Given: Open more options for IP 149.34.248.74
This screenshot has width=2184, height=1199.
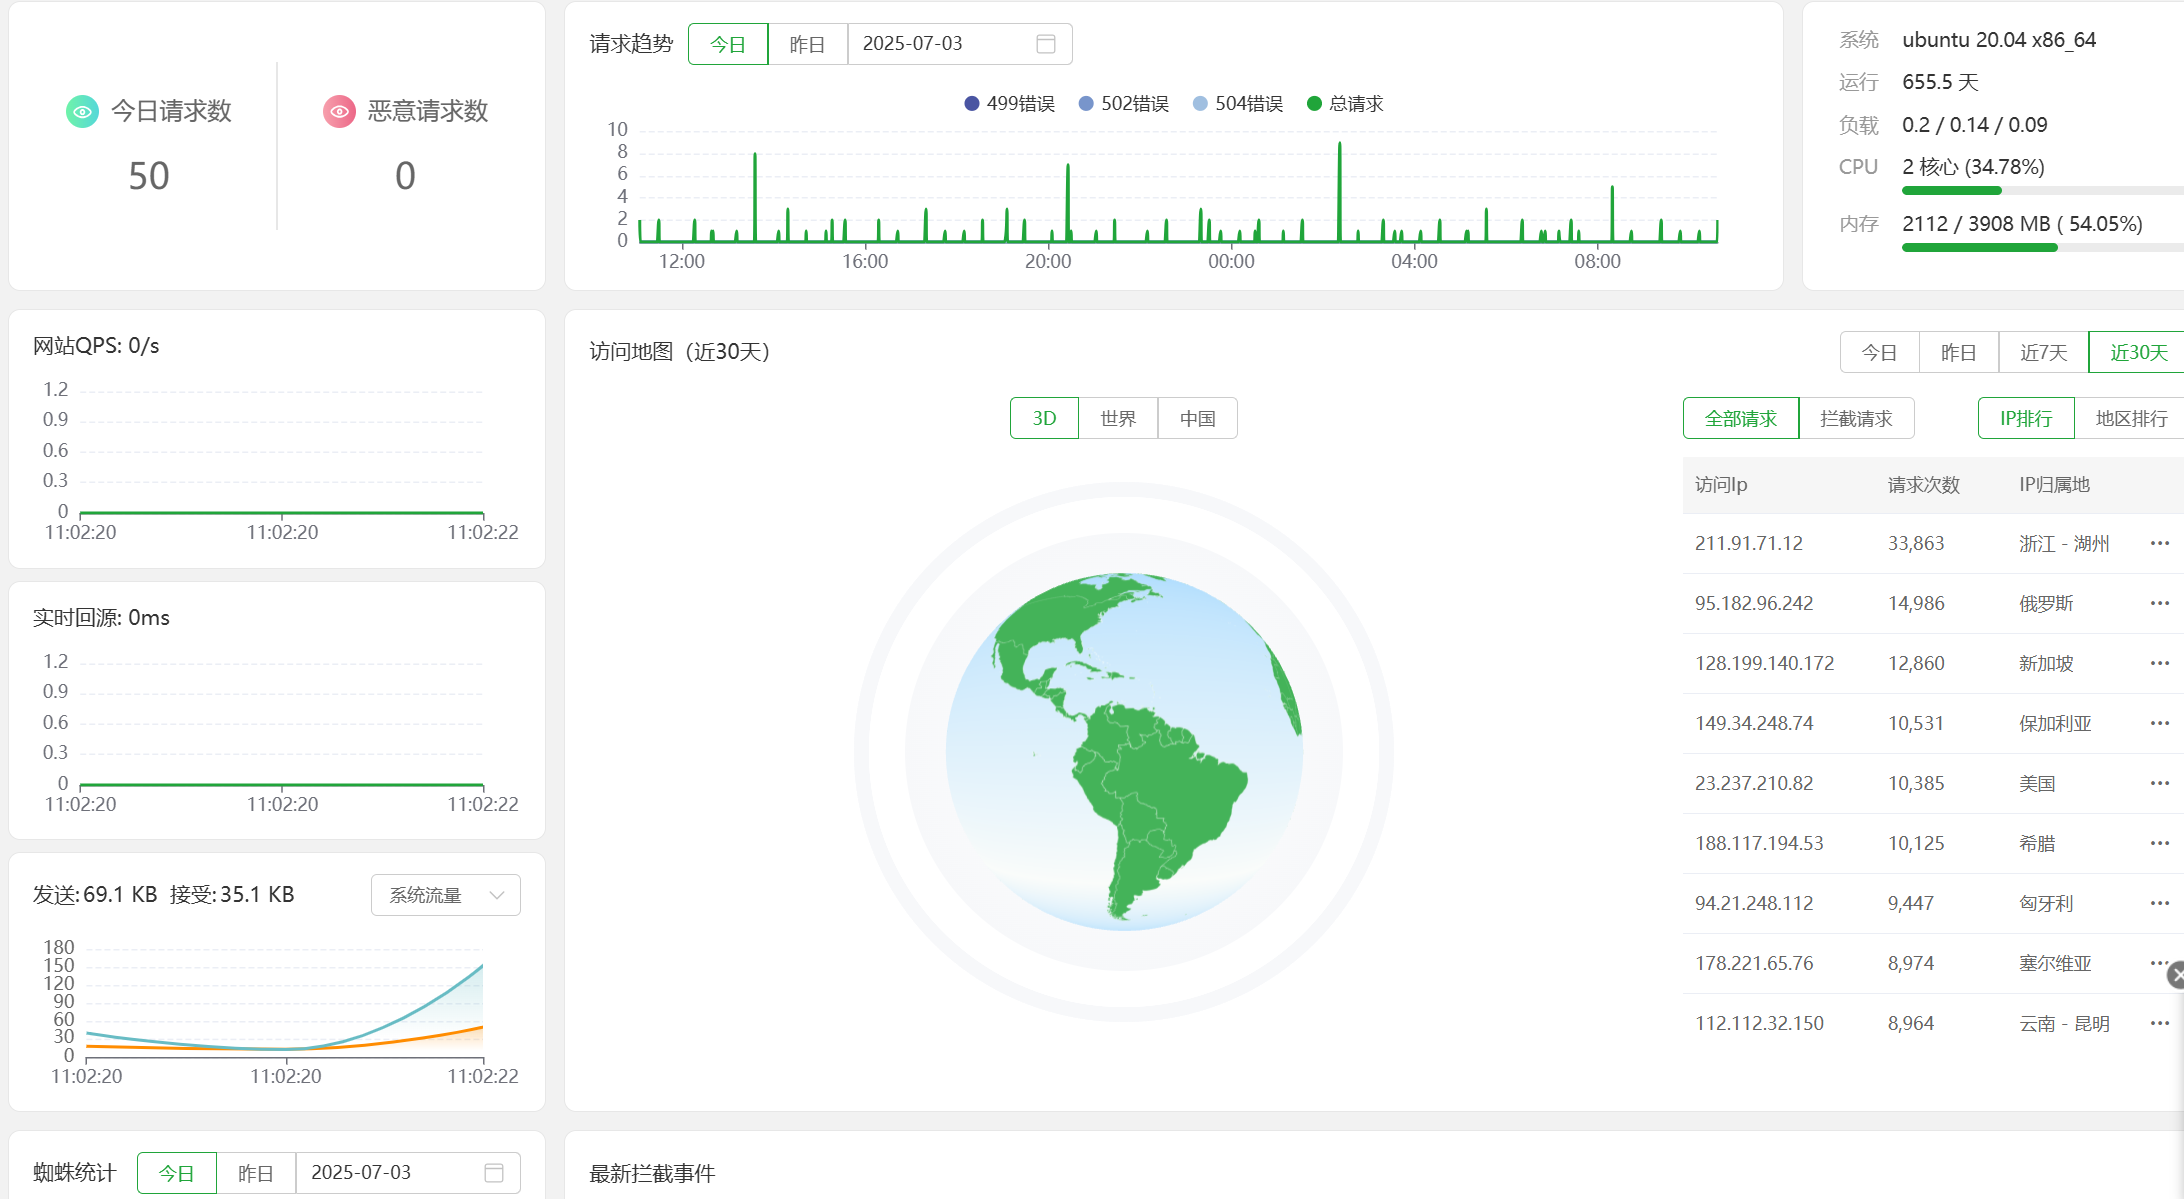Looking at the screenshot, I should click(2159, 723).
